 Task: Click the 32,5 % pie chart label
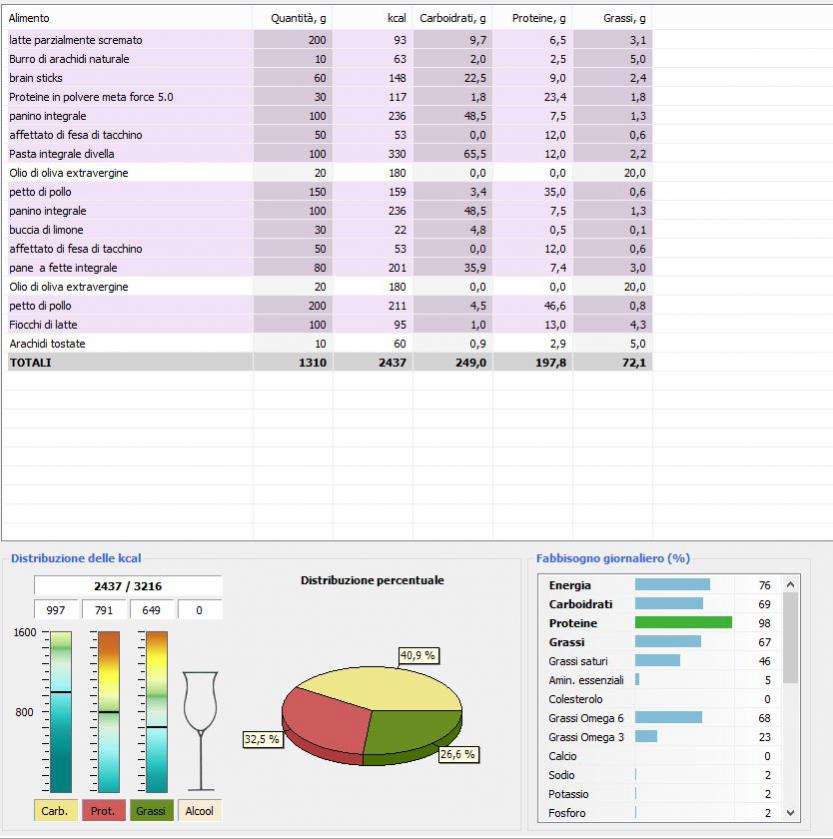[262, 739]
